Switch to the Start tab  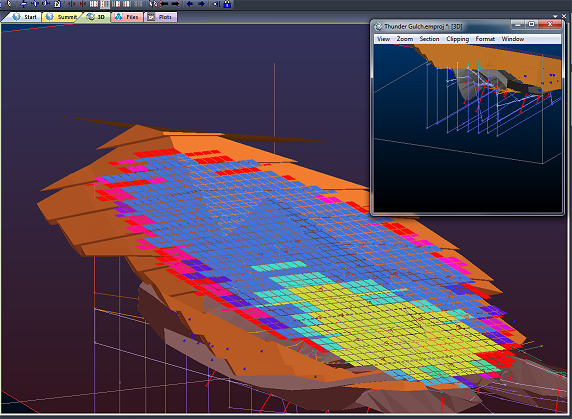click(25, 17)
